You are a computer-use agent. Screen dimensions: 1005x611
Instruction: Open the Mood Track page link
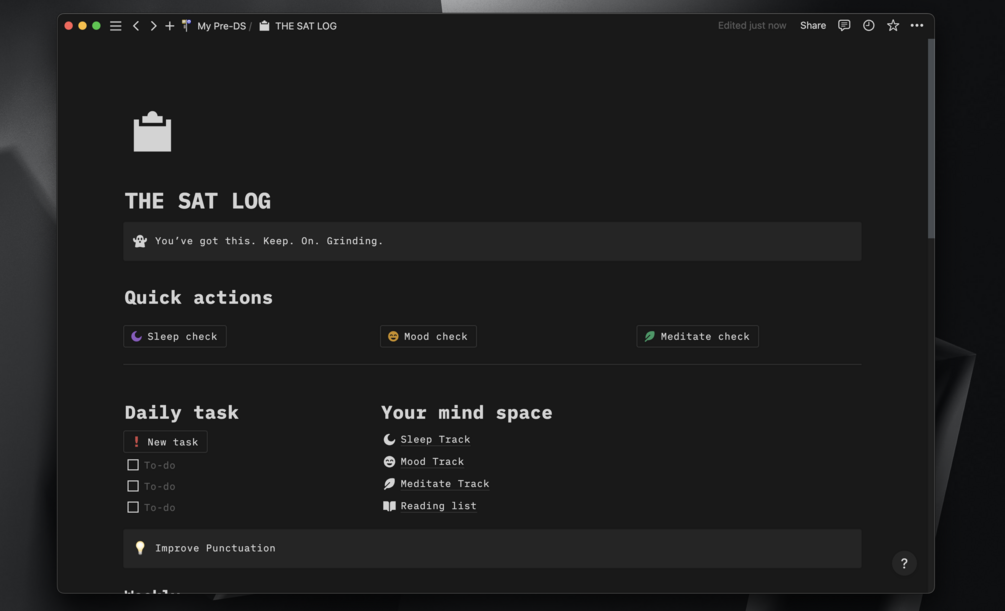pyautogui.click(x=432, y=462)
